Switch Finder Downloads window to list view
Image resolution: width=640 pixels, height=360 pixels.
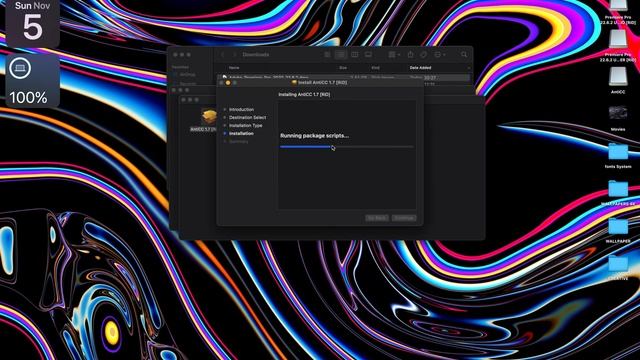(x=340, y=55)
